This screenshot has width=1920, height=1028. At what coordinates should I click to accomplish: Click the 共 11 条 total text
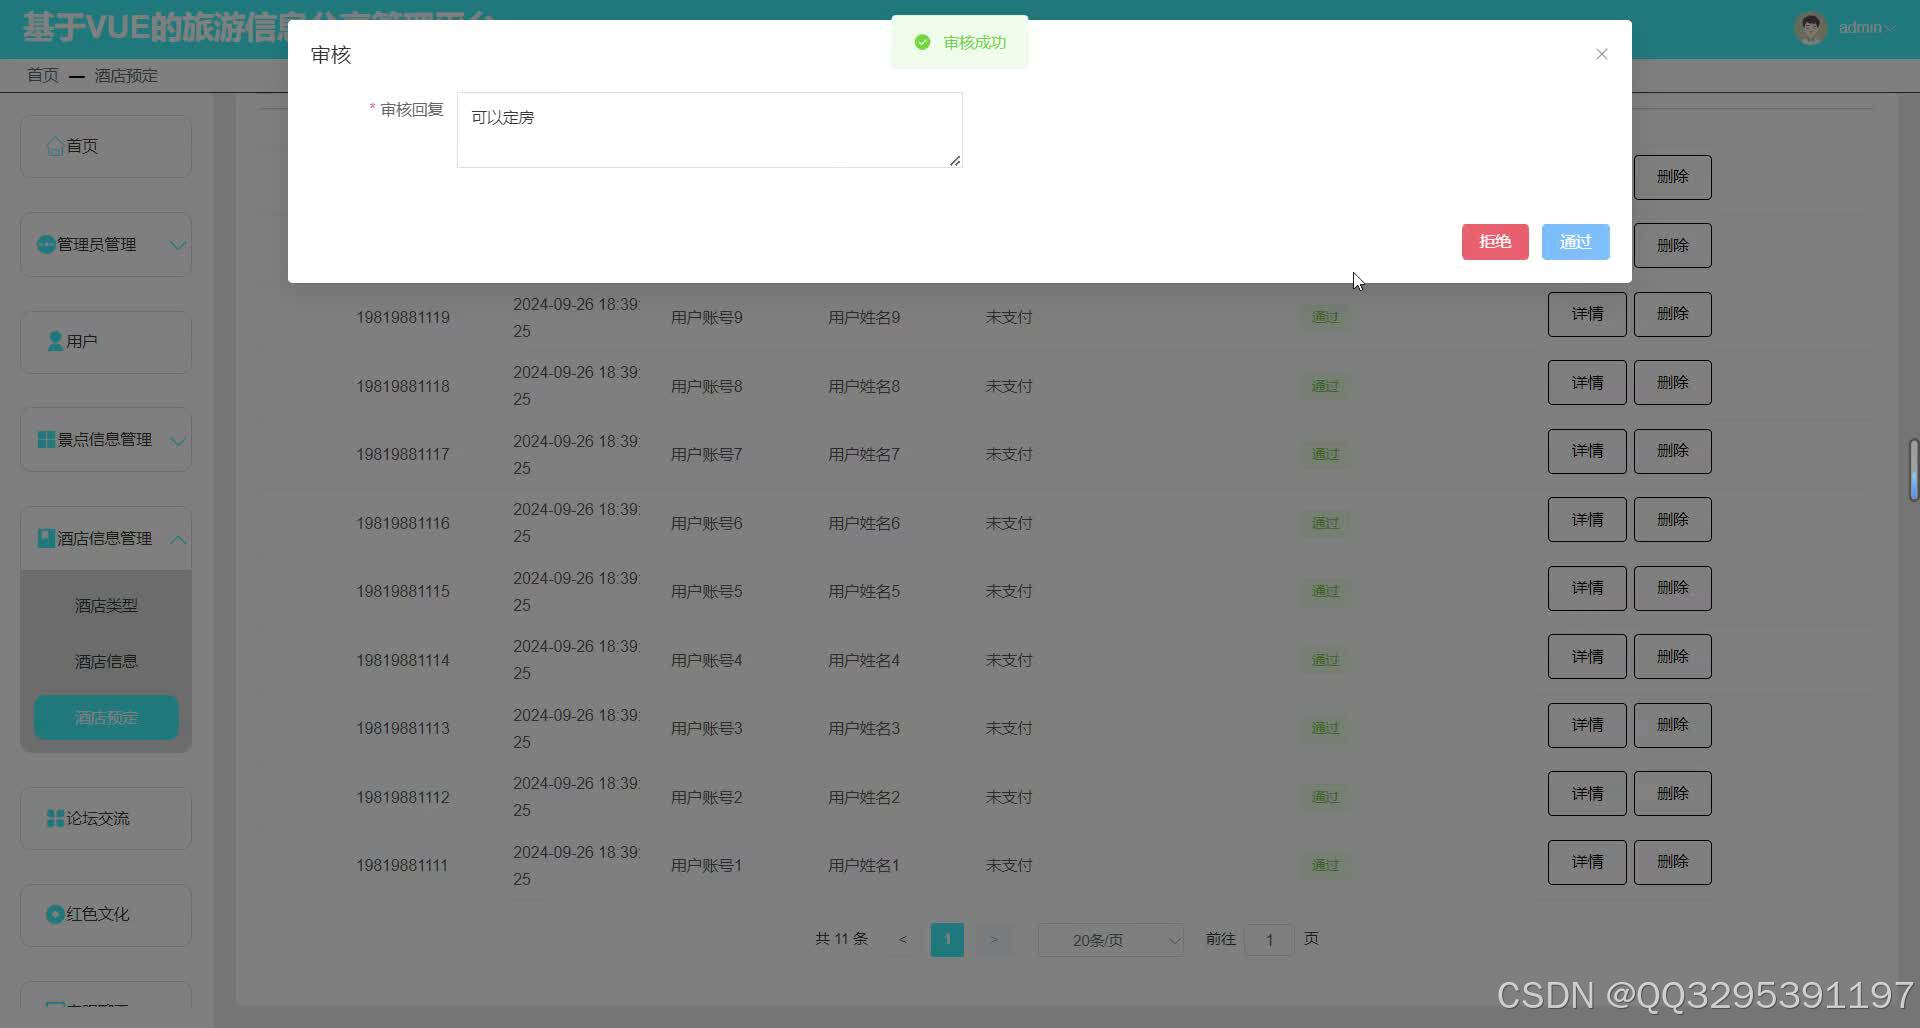tap(841, 939)
